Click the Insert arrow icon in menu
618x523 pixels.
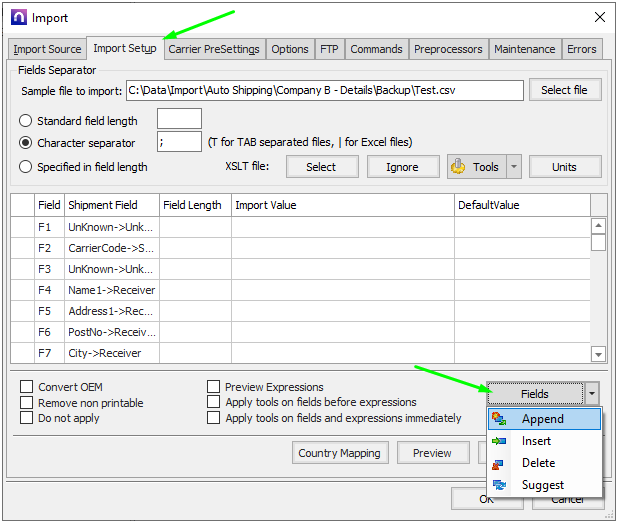coord(500,441)
